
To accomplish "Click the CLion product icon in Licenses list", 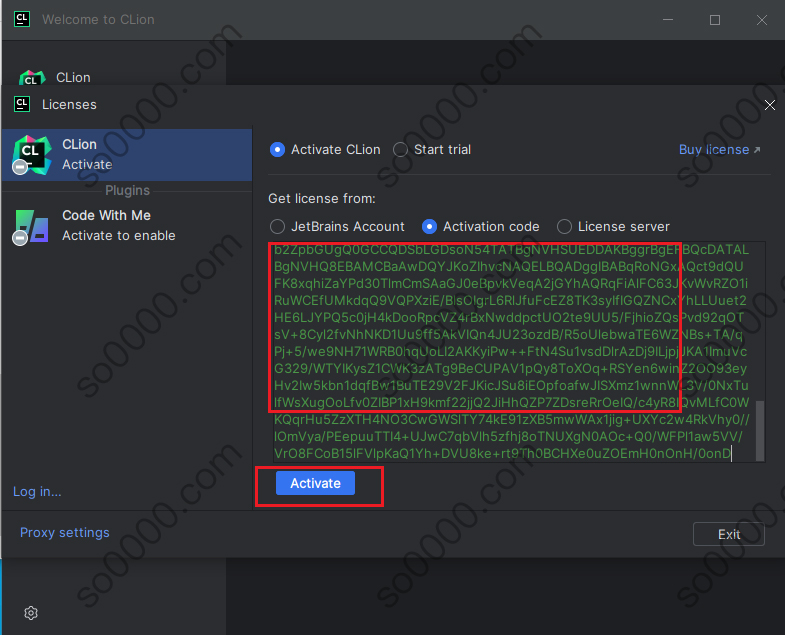I will point(32,155).
